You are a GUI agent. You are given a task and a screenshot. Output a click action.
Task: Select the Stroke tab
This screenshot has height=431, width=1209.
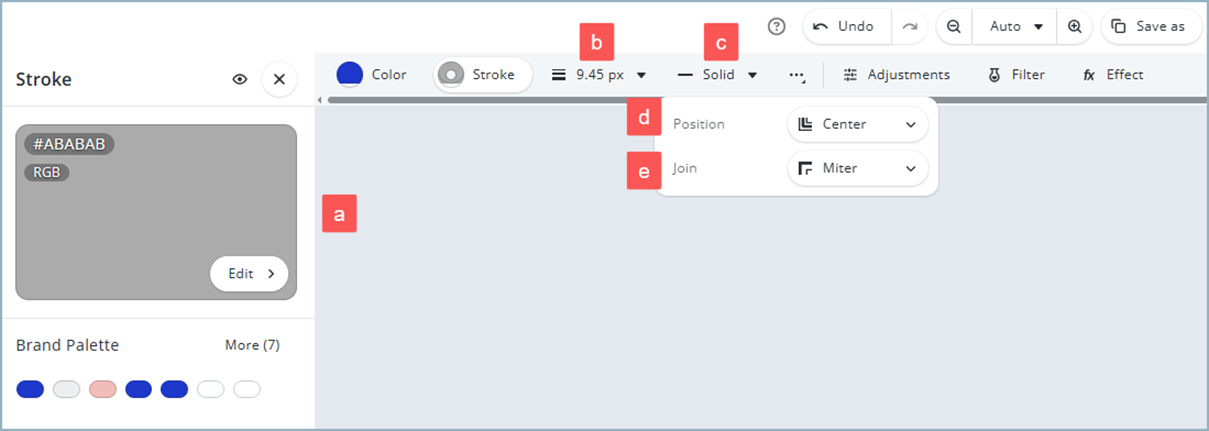pyautogui.click(x=482, y=75)
